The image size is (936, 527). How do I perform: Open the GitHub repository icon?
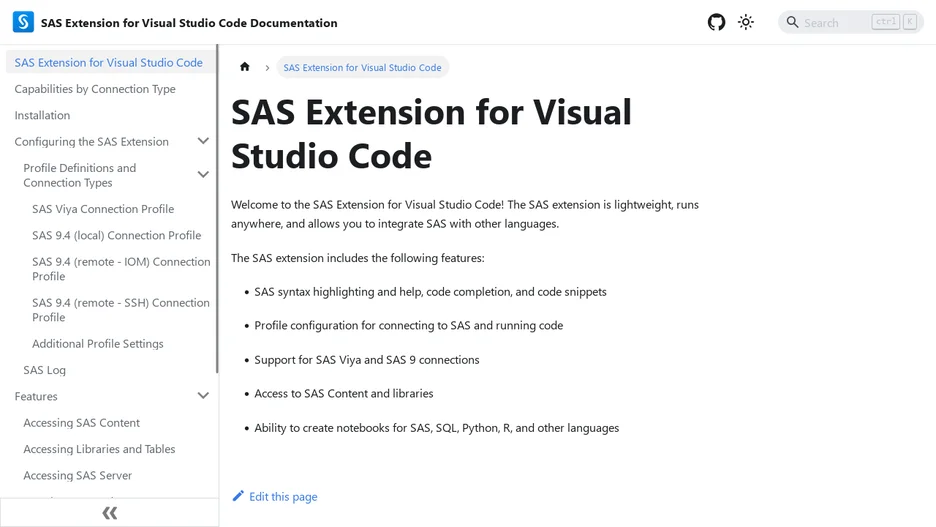(x=716, y=22)
